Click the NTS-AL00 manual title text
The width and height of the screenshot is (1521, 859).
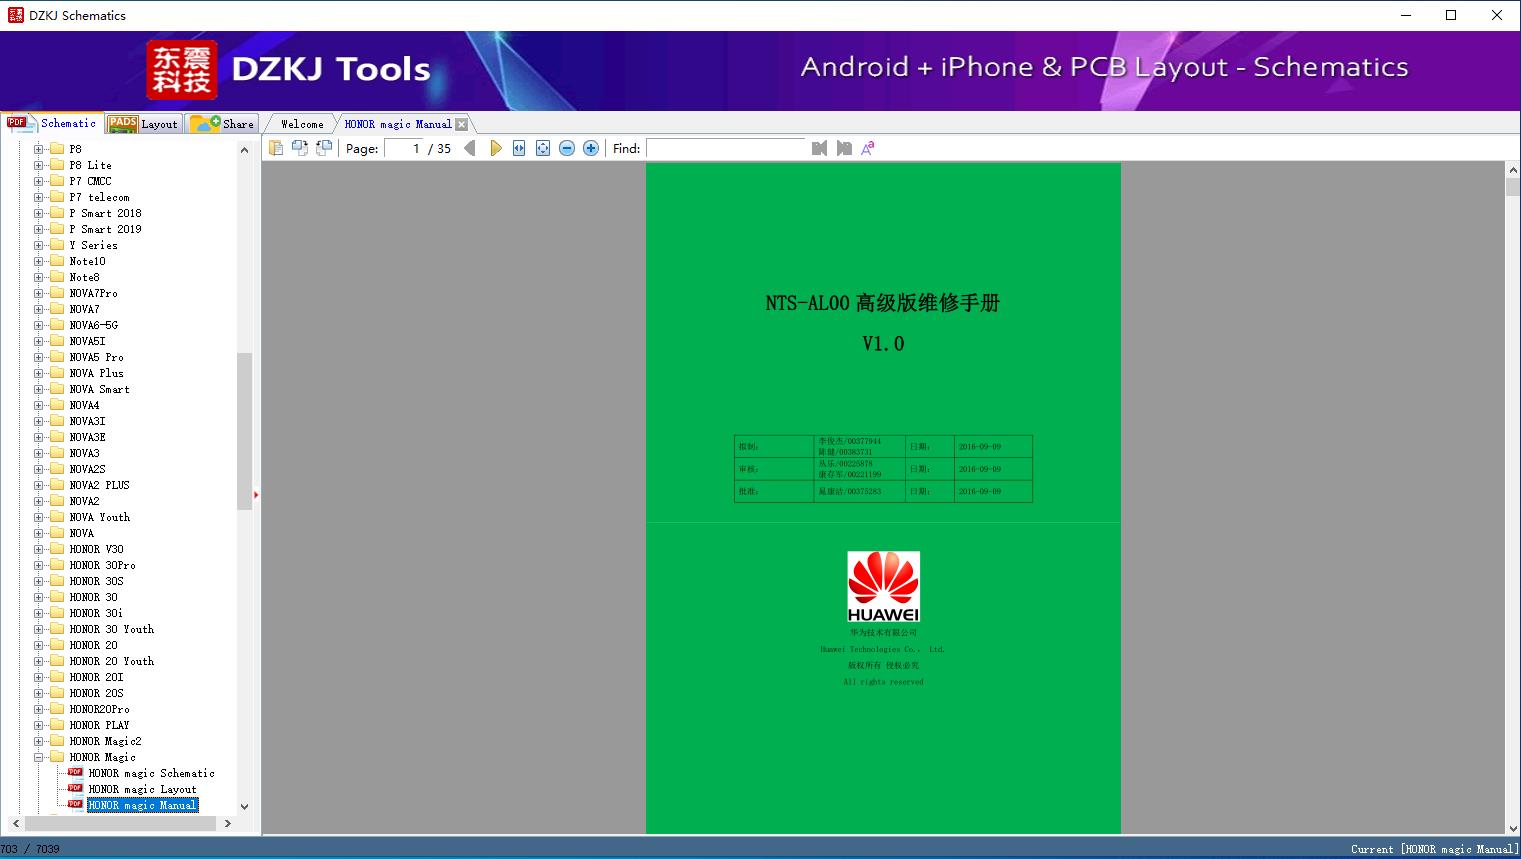click(x=883, y=303)
